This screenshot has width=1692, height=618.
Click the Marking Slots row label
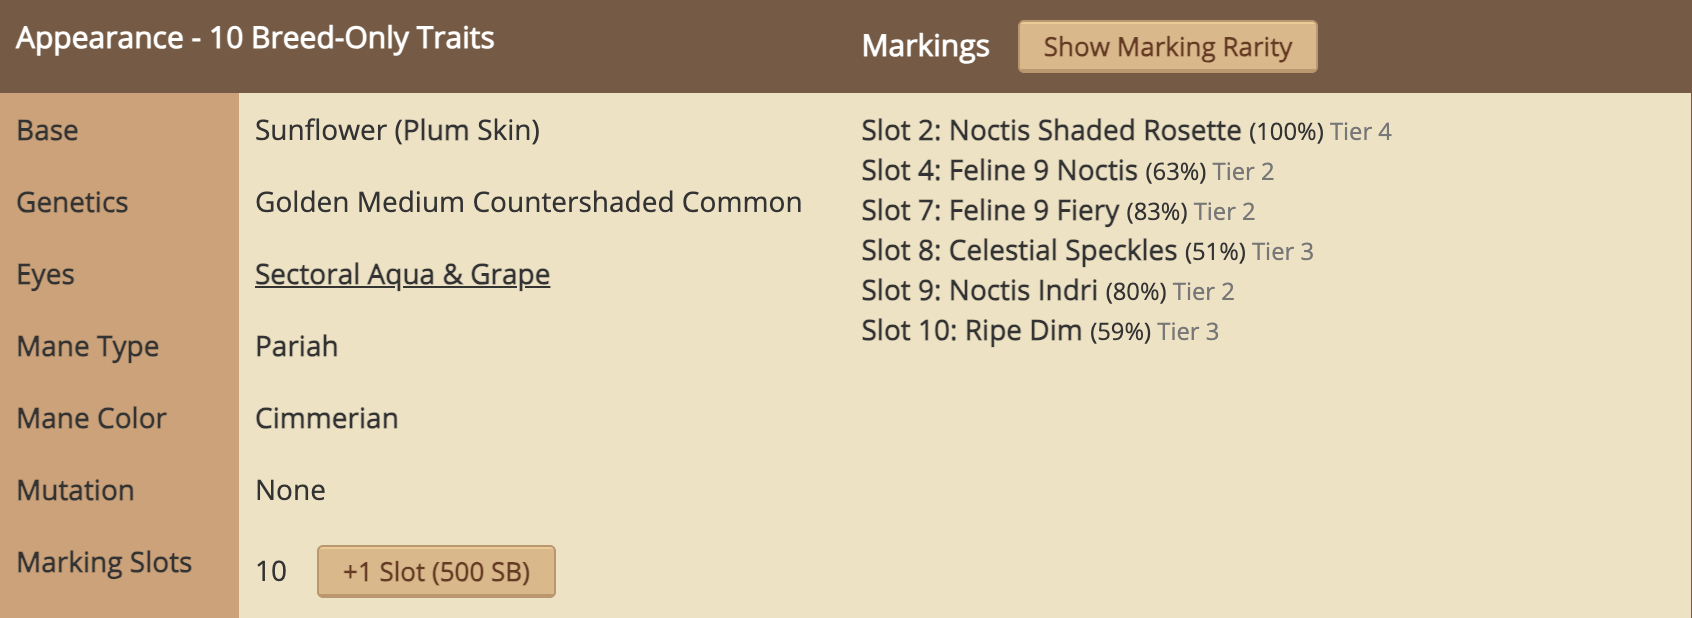[x=104, y=563]
